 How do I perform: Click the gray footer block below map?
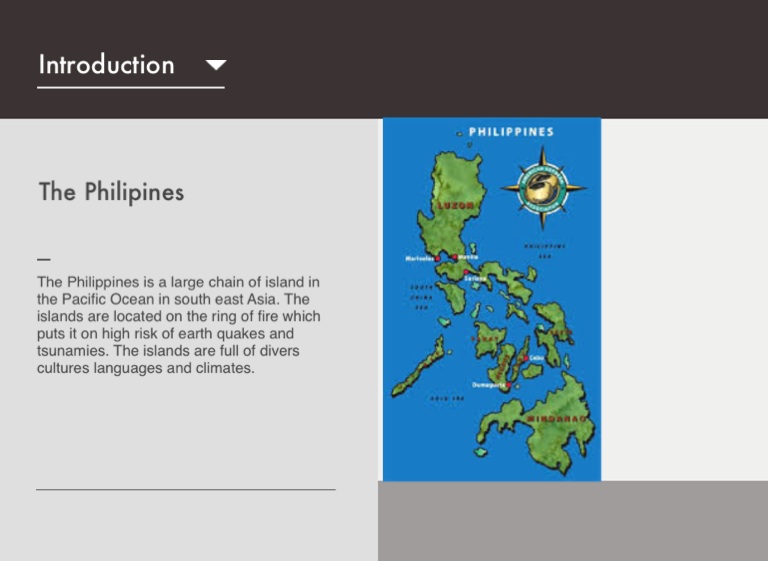pos(572,521)
